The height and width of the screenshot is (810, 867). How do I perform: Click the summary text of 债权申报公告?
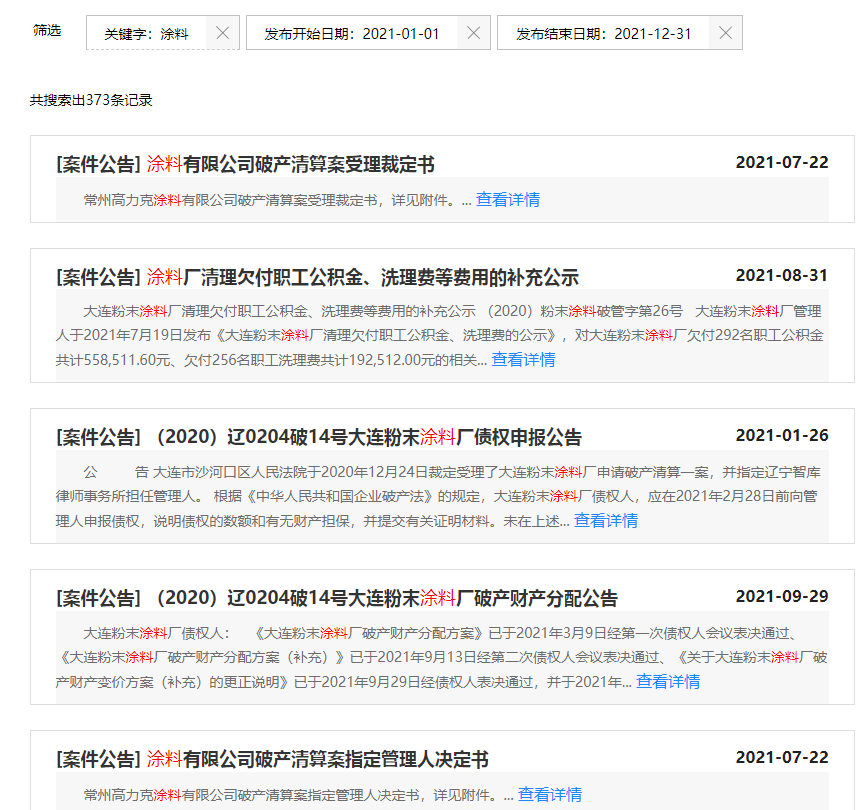click(440, 496)
